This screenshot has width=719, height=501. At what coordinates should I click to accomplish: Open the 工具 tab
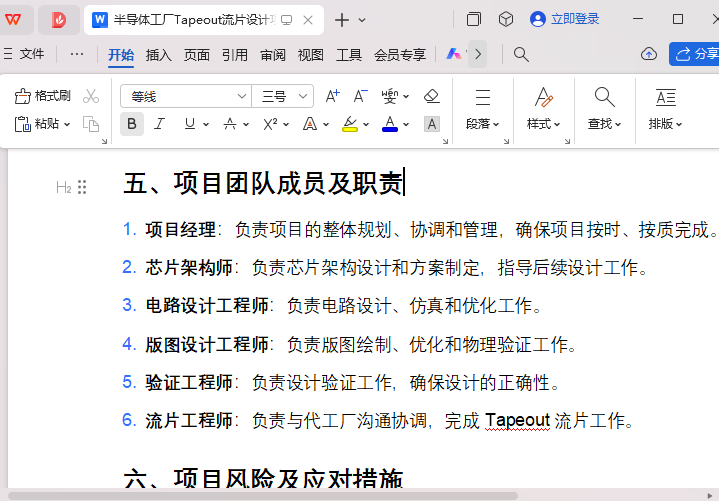[x=349, y=55]
